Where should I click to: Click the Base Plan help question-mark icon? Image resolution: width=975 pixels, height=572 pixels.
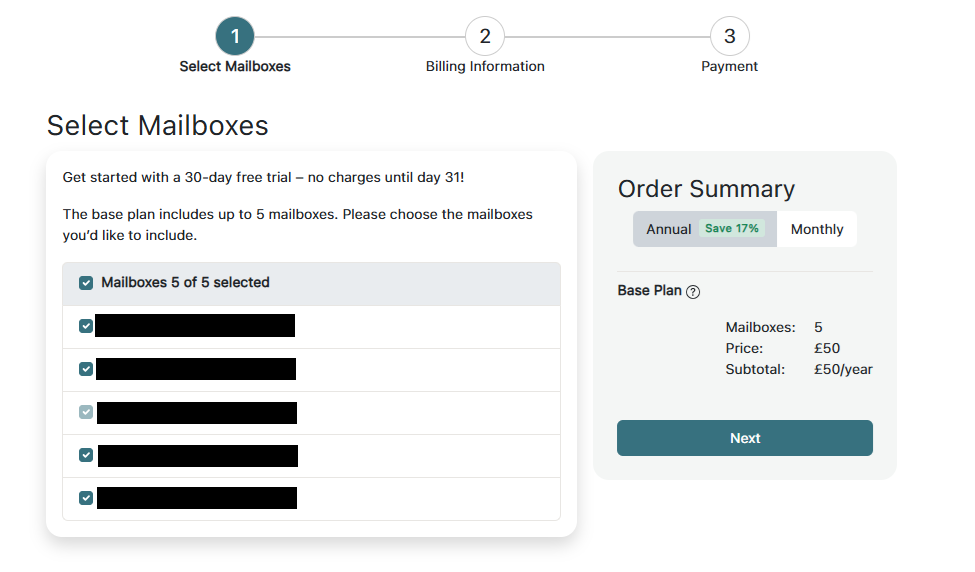[693, 292]
